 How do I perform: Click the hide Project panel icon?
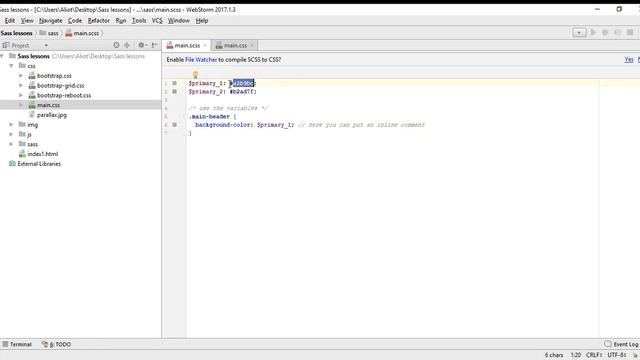155,45
